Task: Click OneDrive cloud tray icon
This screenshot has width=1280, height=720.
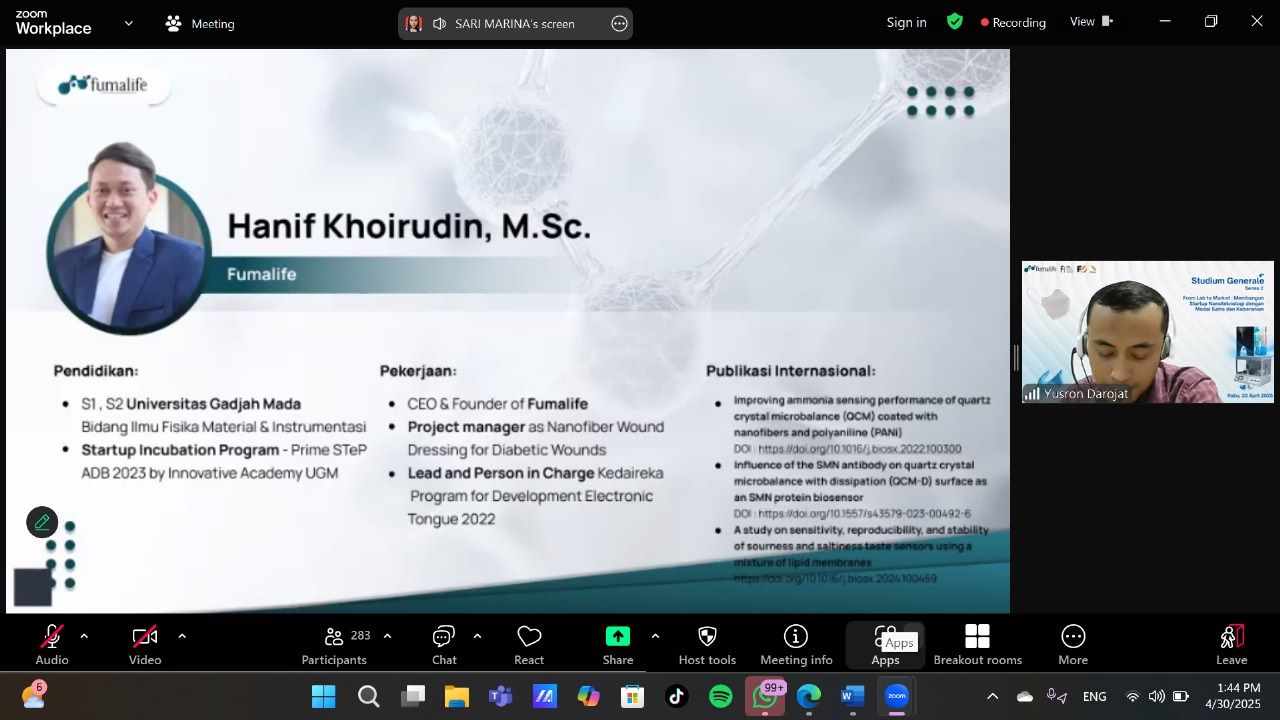Action: tap(1025, 697)
